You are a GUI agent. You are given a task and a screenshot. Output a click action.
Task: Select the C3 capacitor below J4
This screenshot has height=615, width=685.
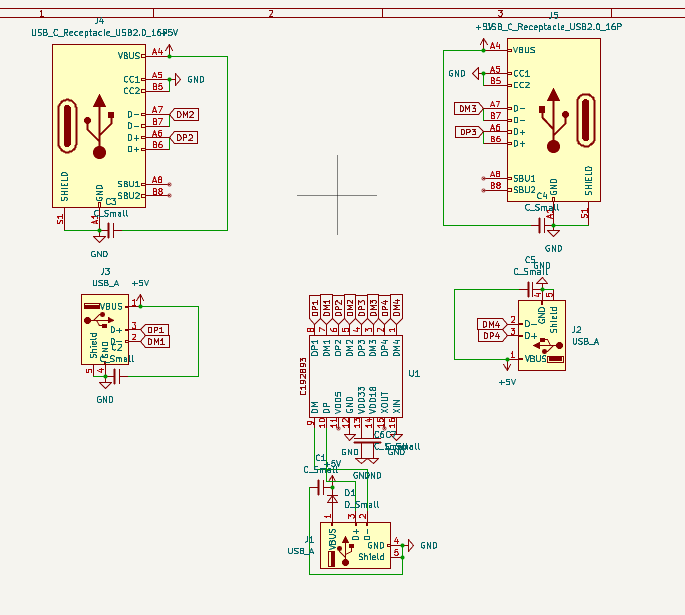click(109, 230)
